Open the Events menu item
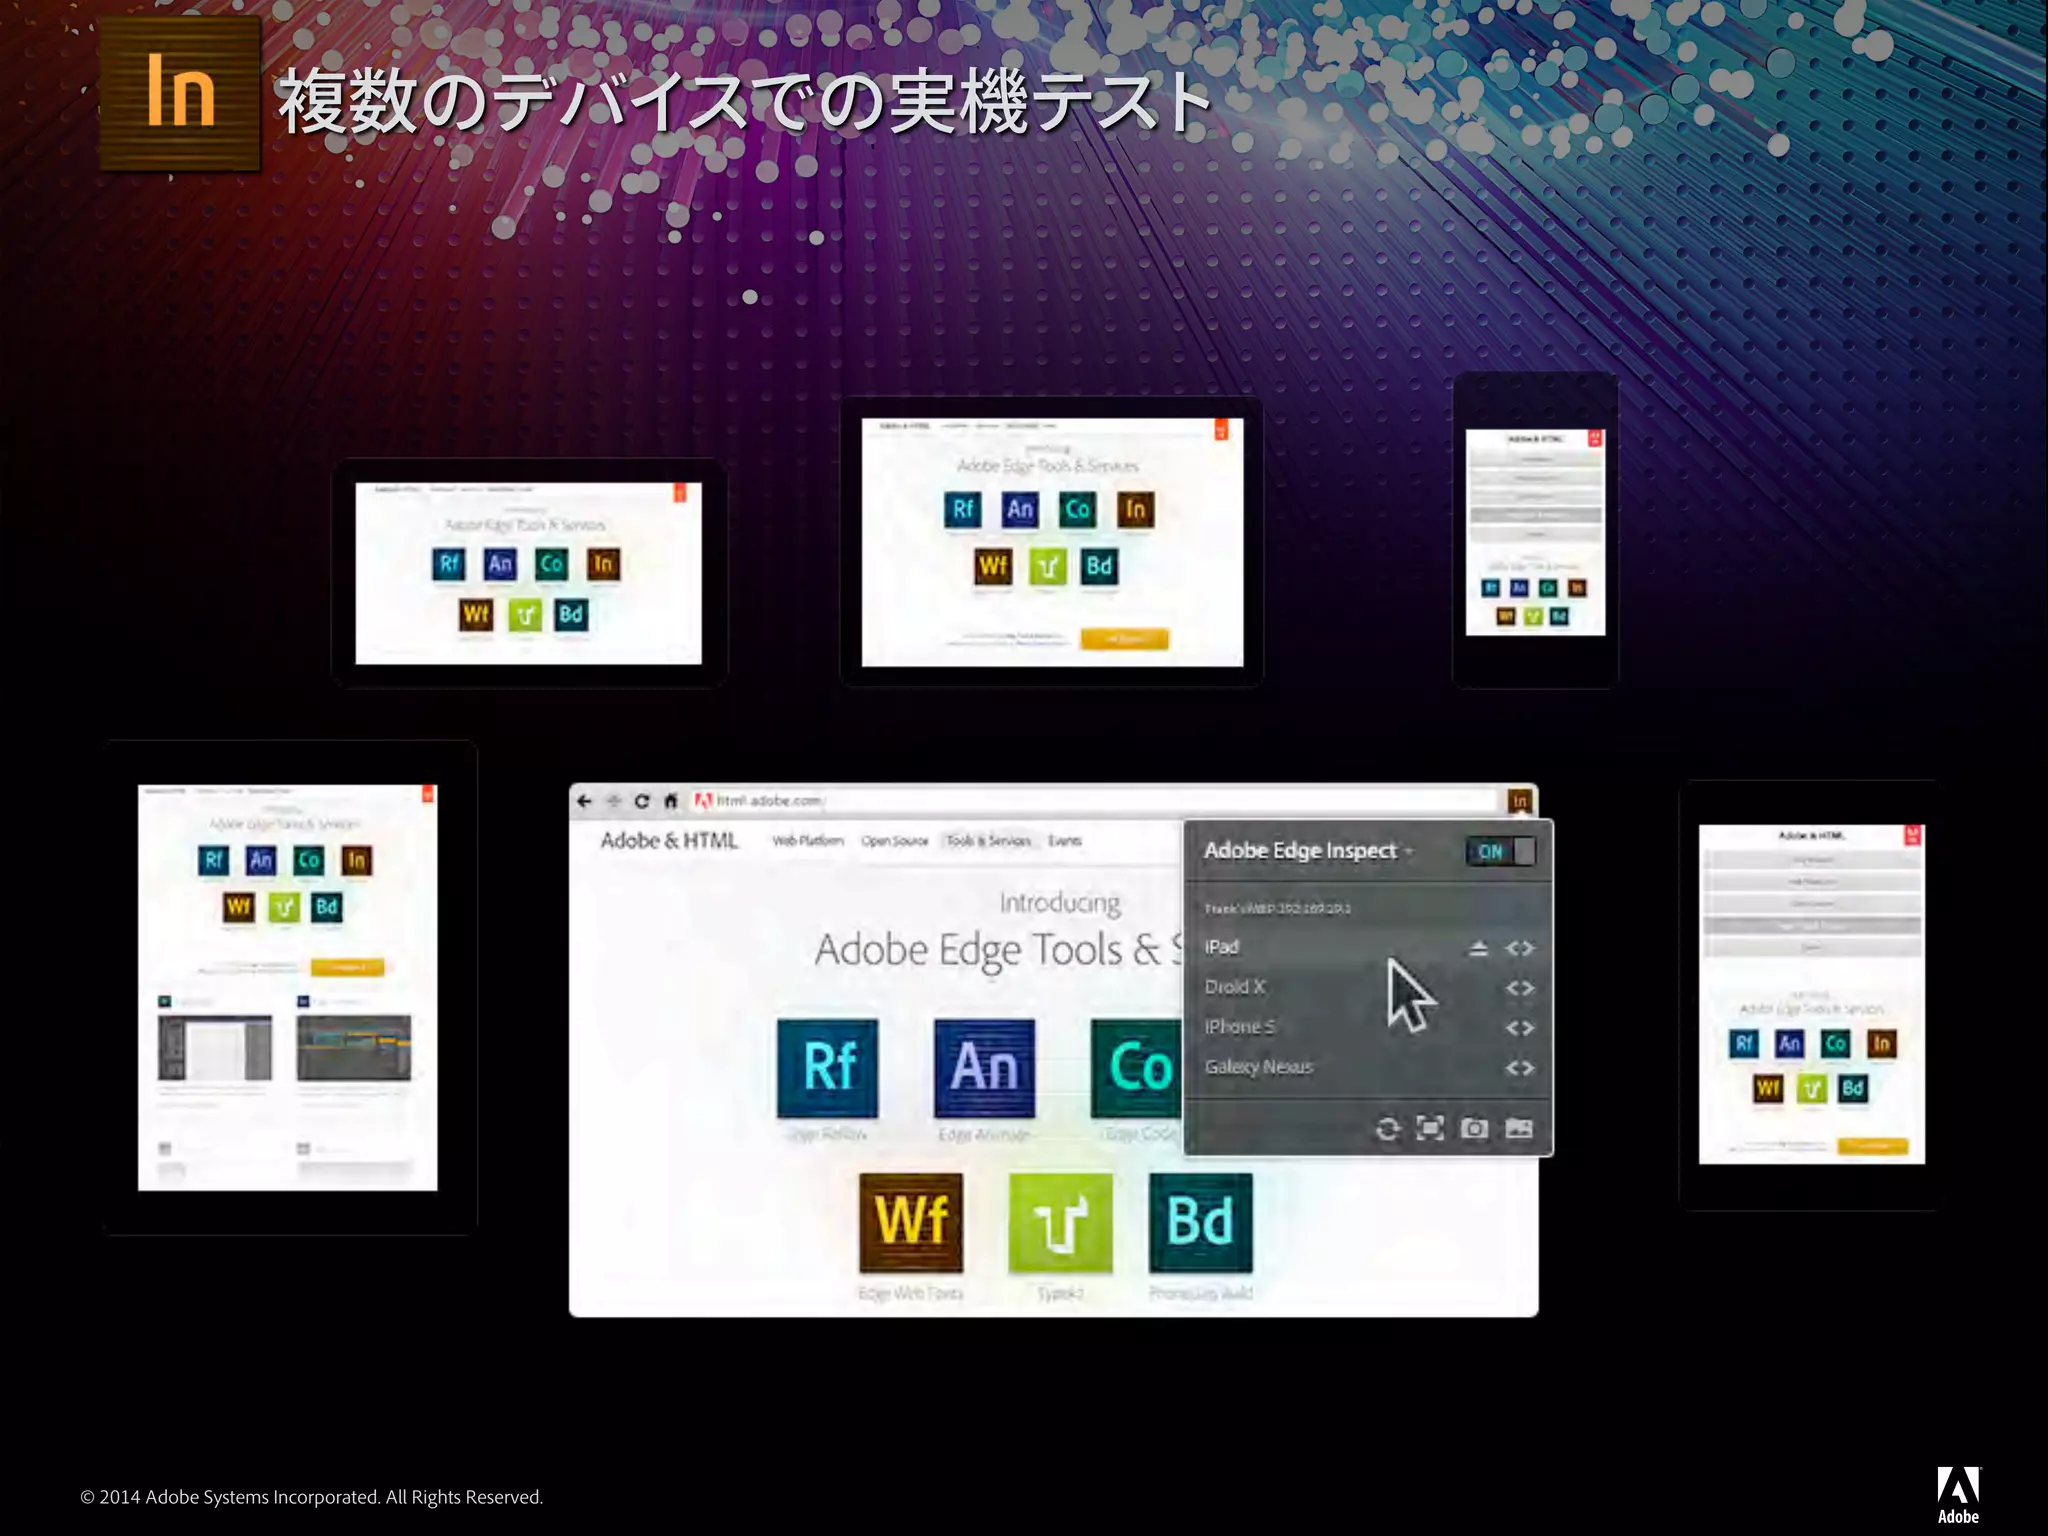Image resolution: width=2048 pixels, height=1536 pixels. click(1065, 841)
